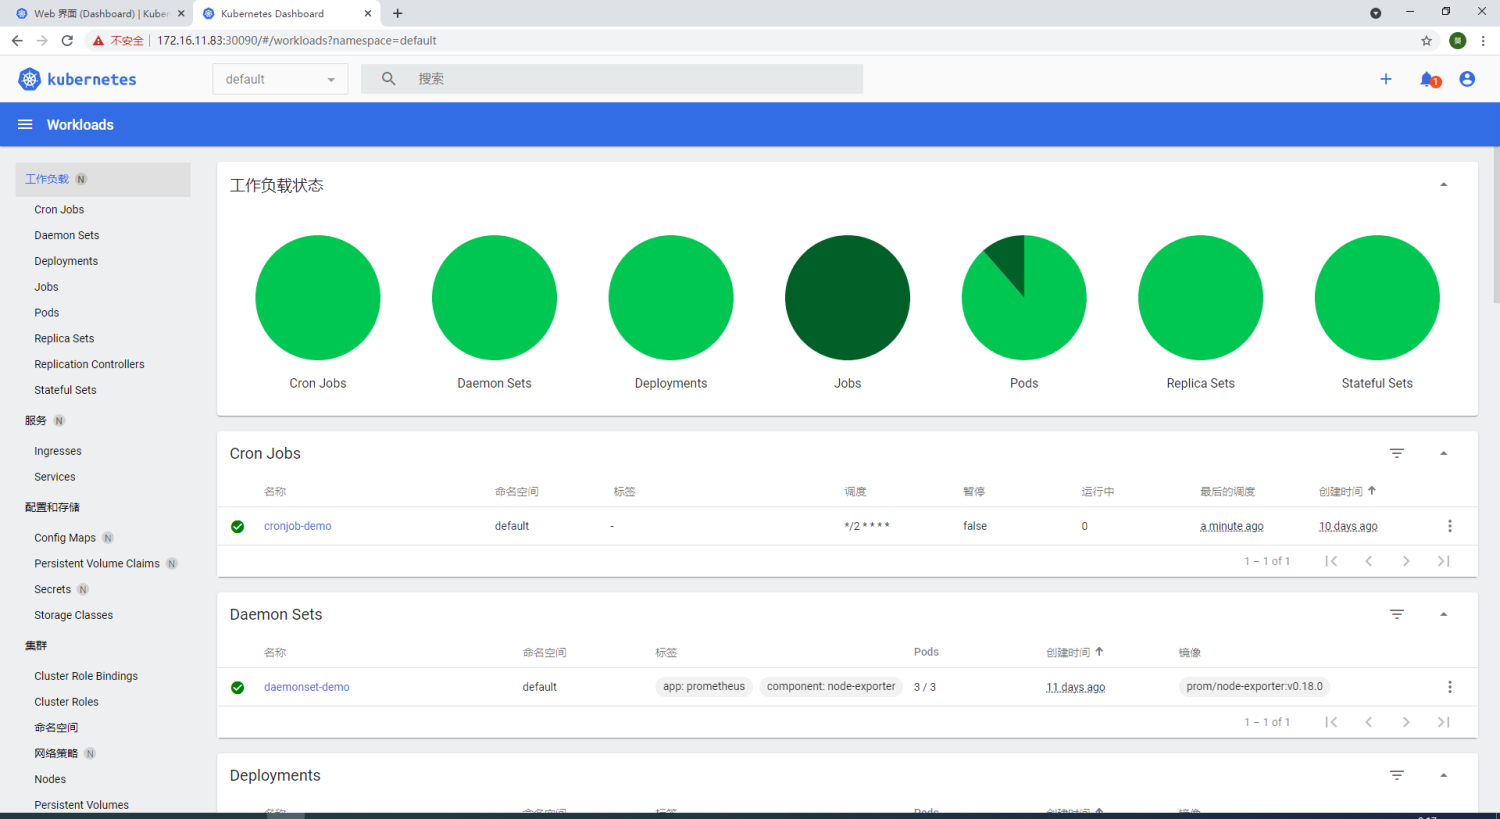Click the page vertical scrollbar

pyautogui.click(x=1496, y=225)
